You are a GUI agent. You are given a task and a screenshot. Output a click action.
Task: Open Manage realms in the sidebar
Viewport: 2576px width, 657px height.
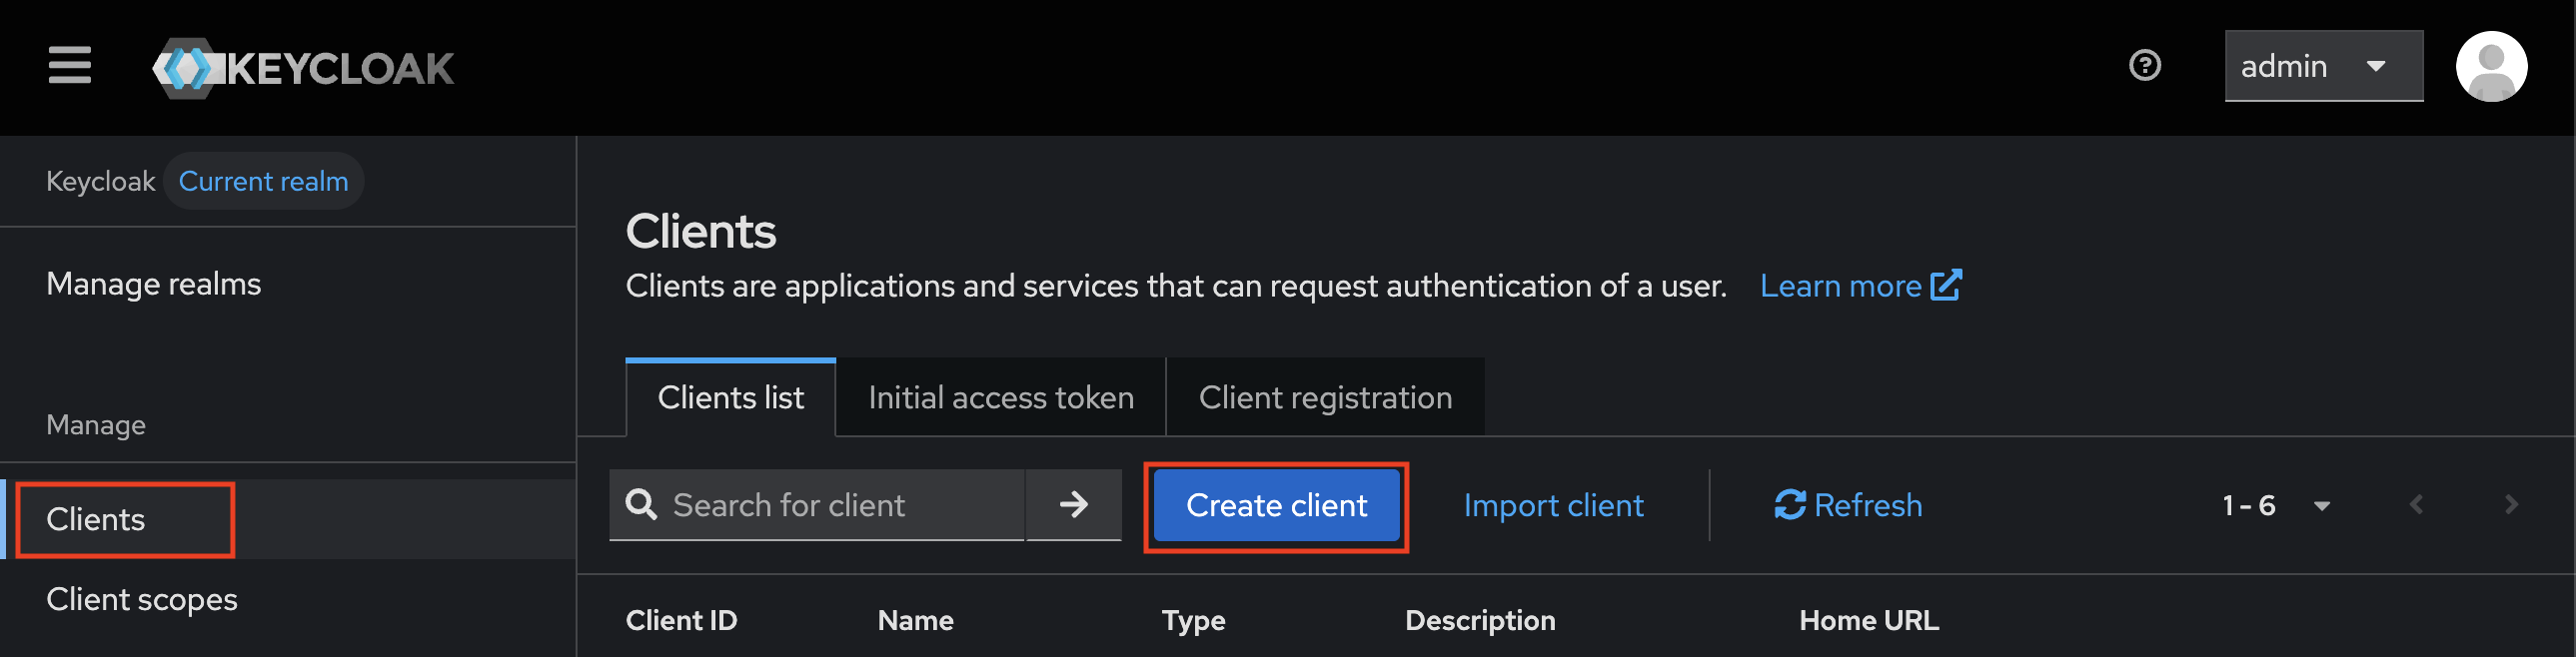tap(154, 284)
